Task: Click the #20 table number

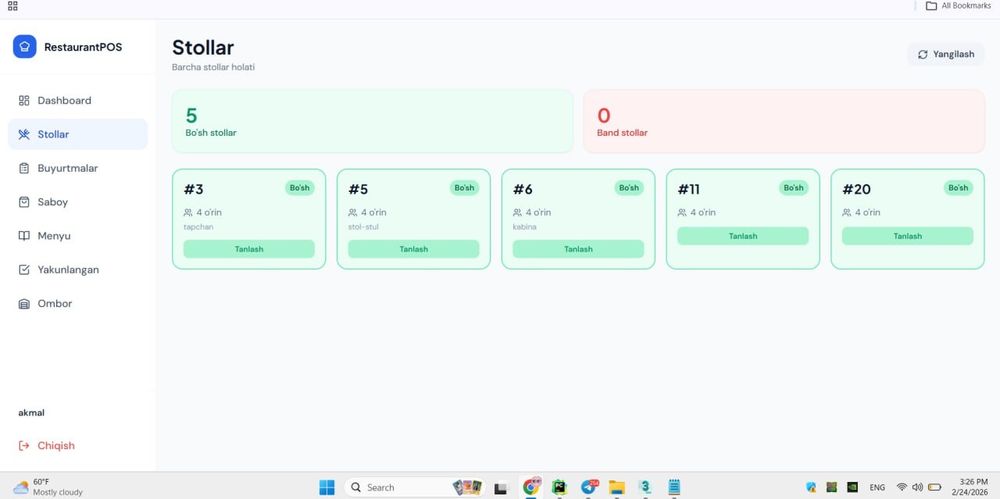Action: [x=856, y=190]
